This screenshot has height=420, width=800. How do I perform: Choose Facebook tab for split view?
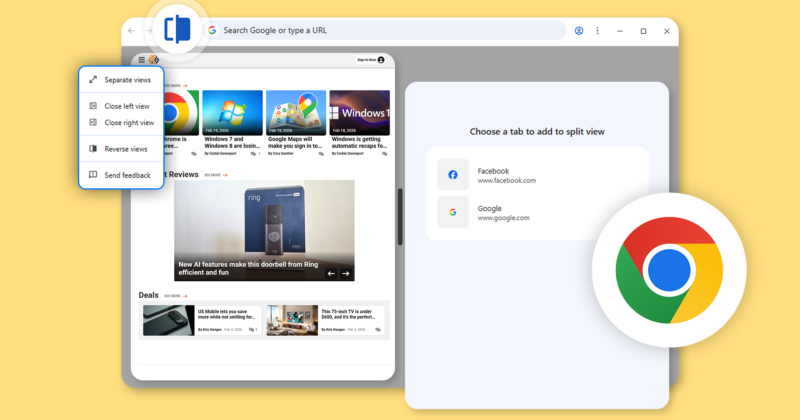point(537,175)
